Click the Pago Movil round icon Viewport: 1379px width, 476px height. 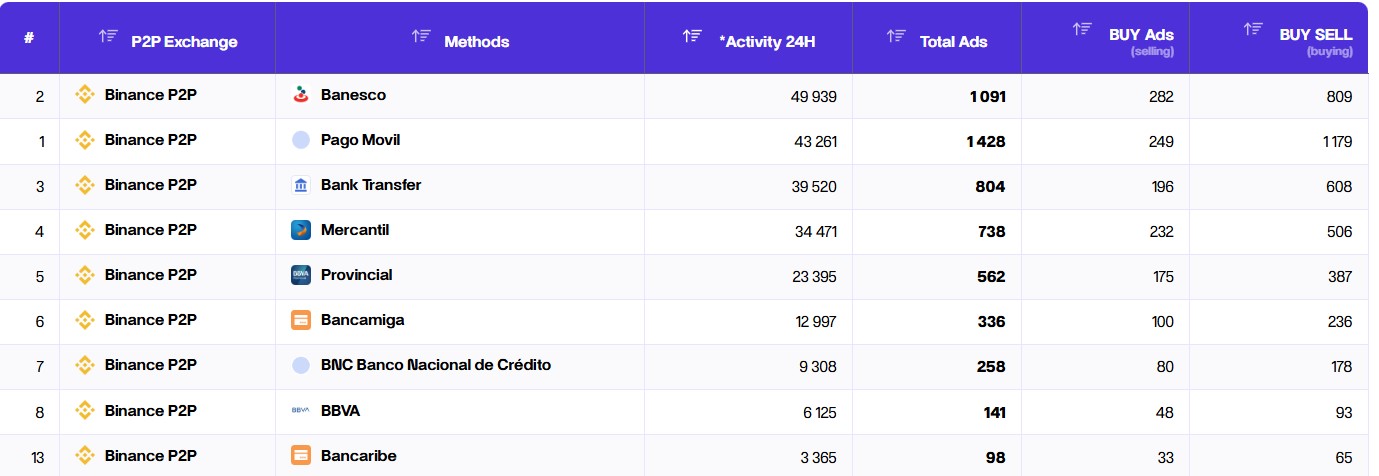pyautogui.click(x=301, y=140)
